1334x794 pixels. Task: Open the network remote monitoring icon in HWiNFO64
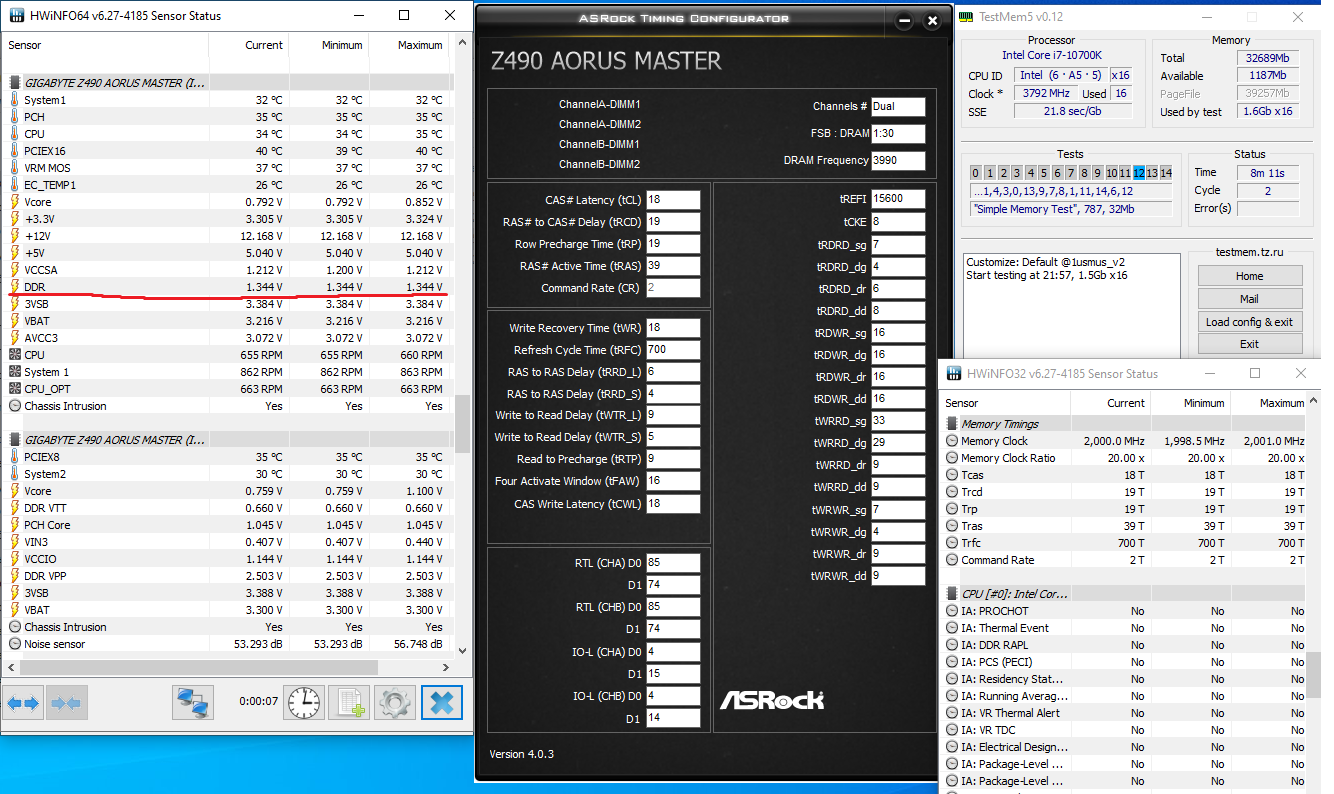pyautogui.click(x=193, y=703)
